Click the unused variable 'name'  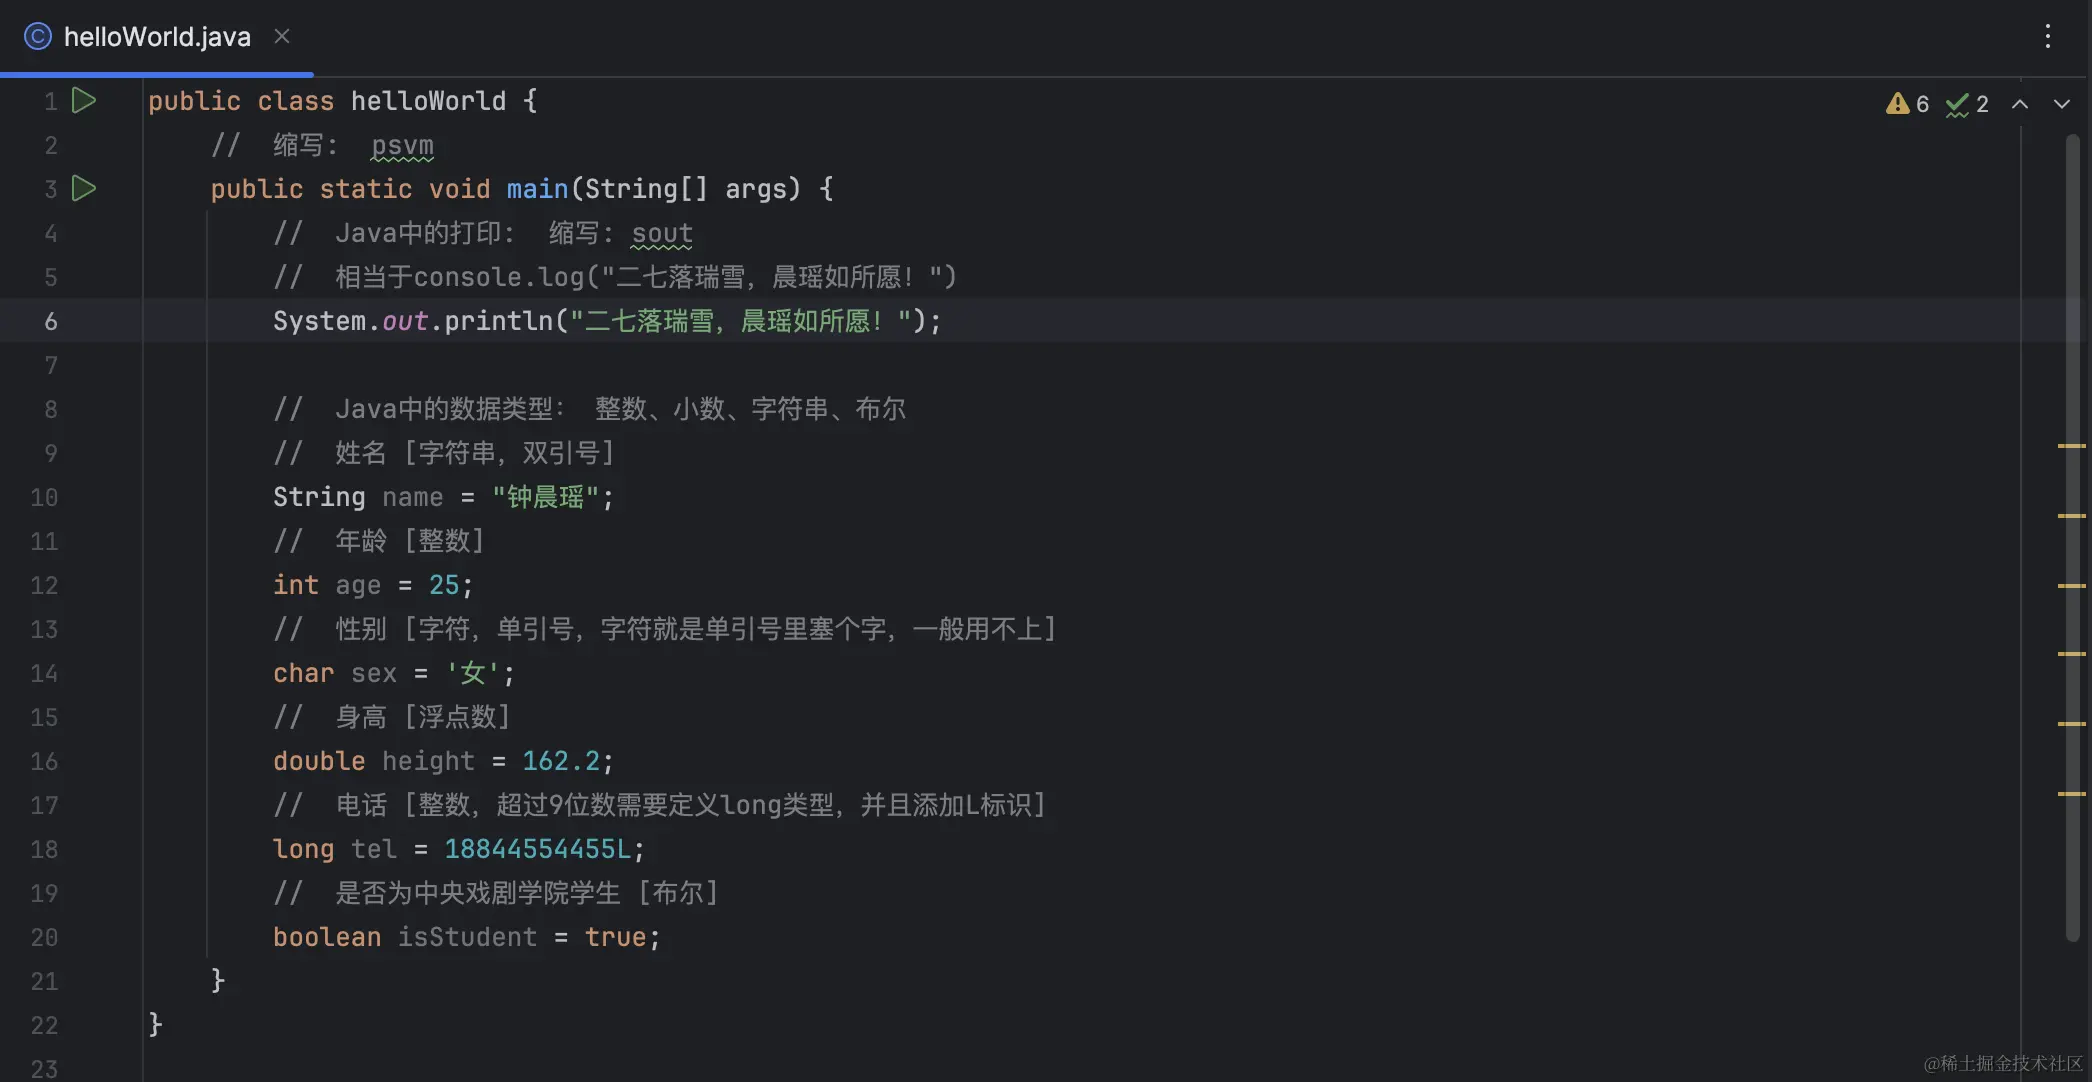412,497
